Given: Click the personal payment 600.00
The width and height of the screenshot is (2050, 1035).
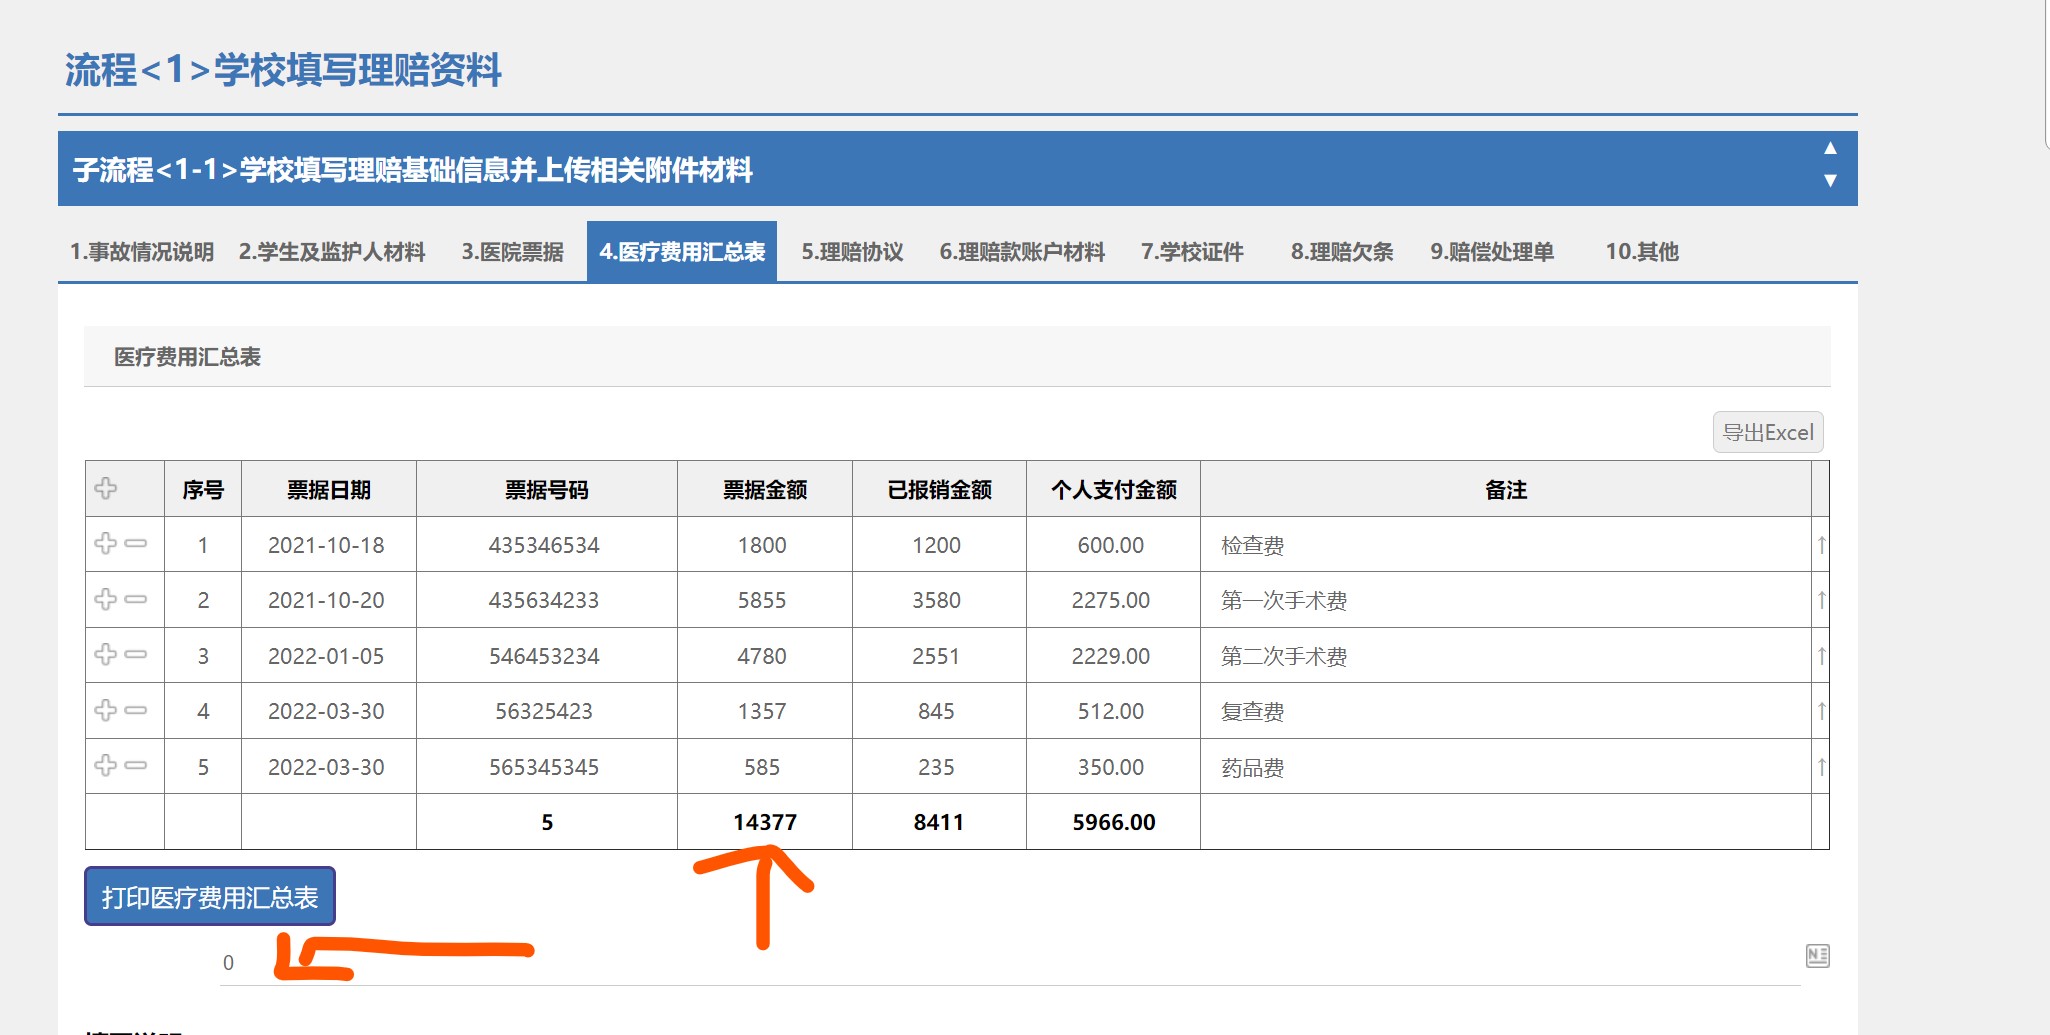Looking at the screenshot, I should coord(1111,545).
